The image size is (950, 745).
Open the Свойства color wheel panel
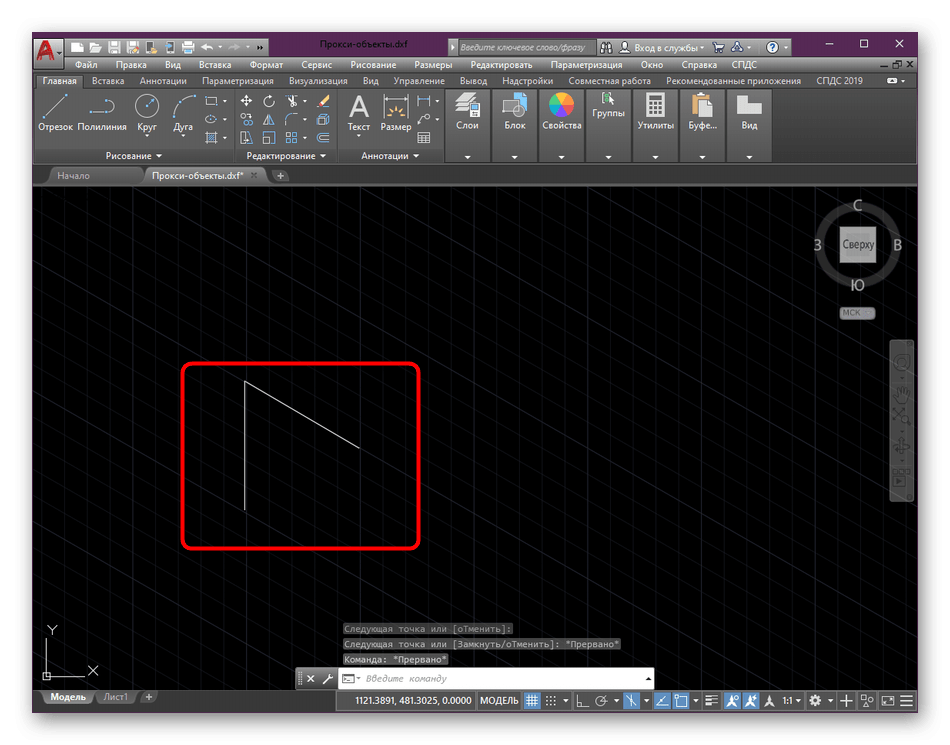pyautogui.click(x=562, y=111)
